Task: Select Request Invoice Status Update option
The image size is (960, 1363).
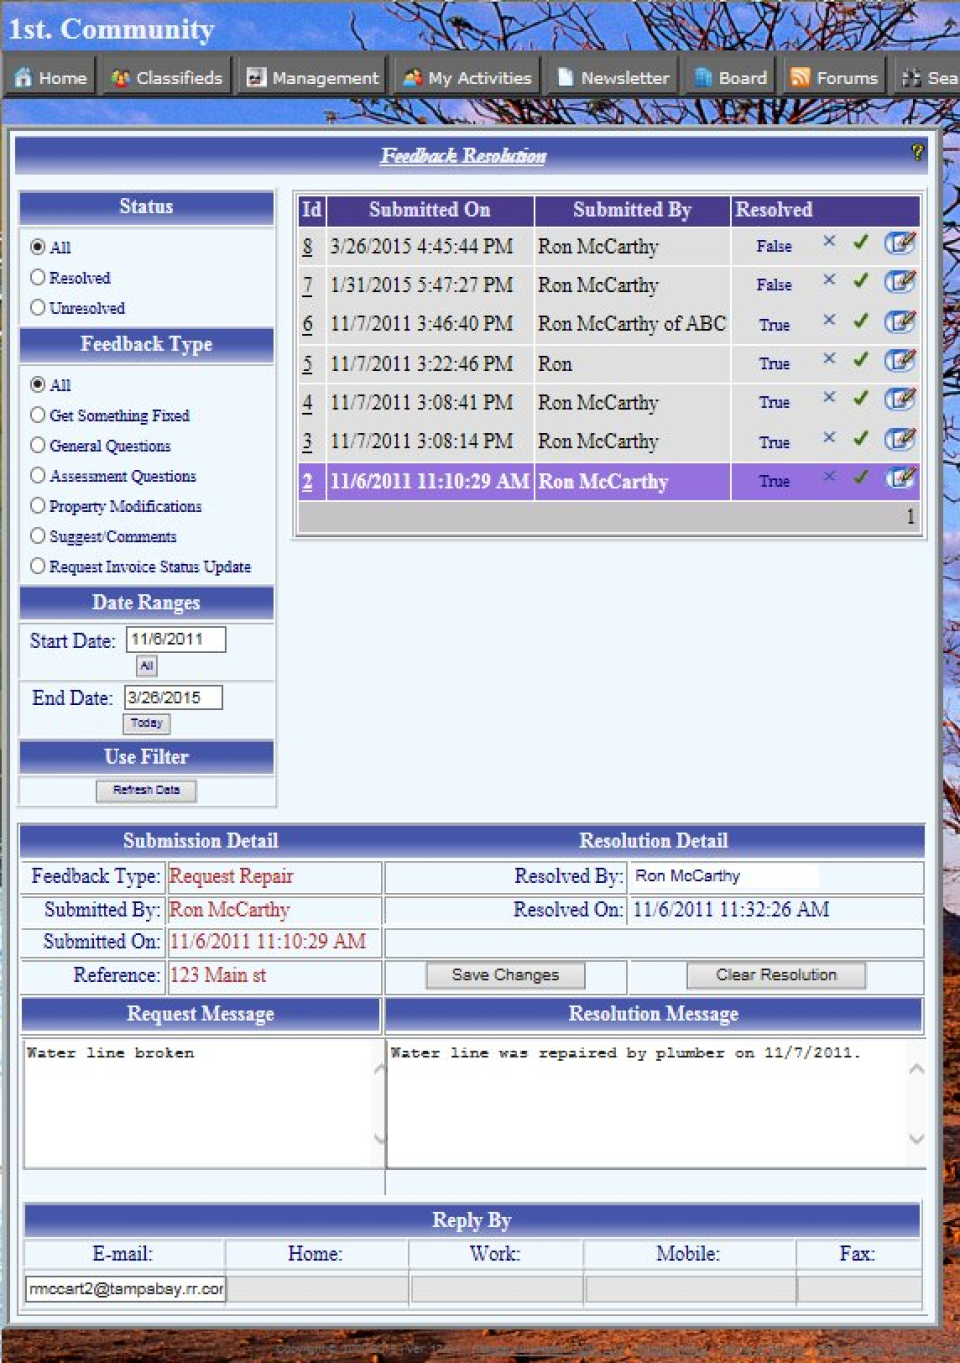Action: point(38,566)
